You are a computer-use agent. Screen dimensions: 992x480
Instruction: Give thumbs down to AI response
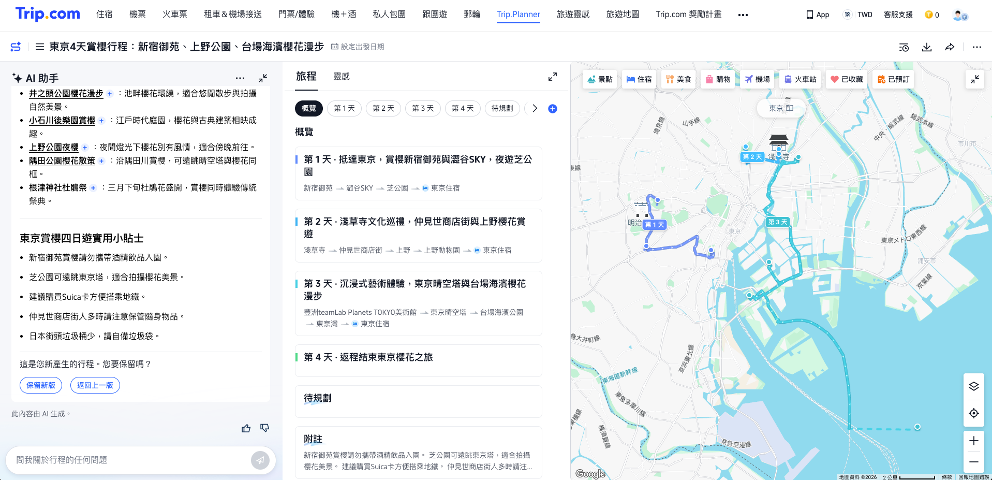pos(264,428)
